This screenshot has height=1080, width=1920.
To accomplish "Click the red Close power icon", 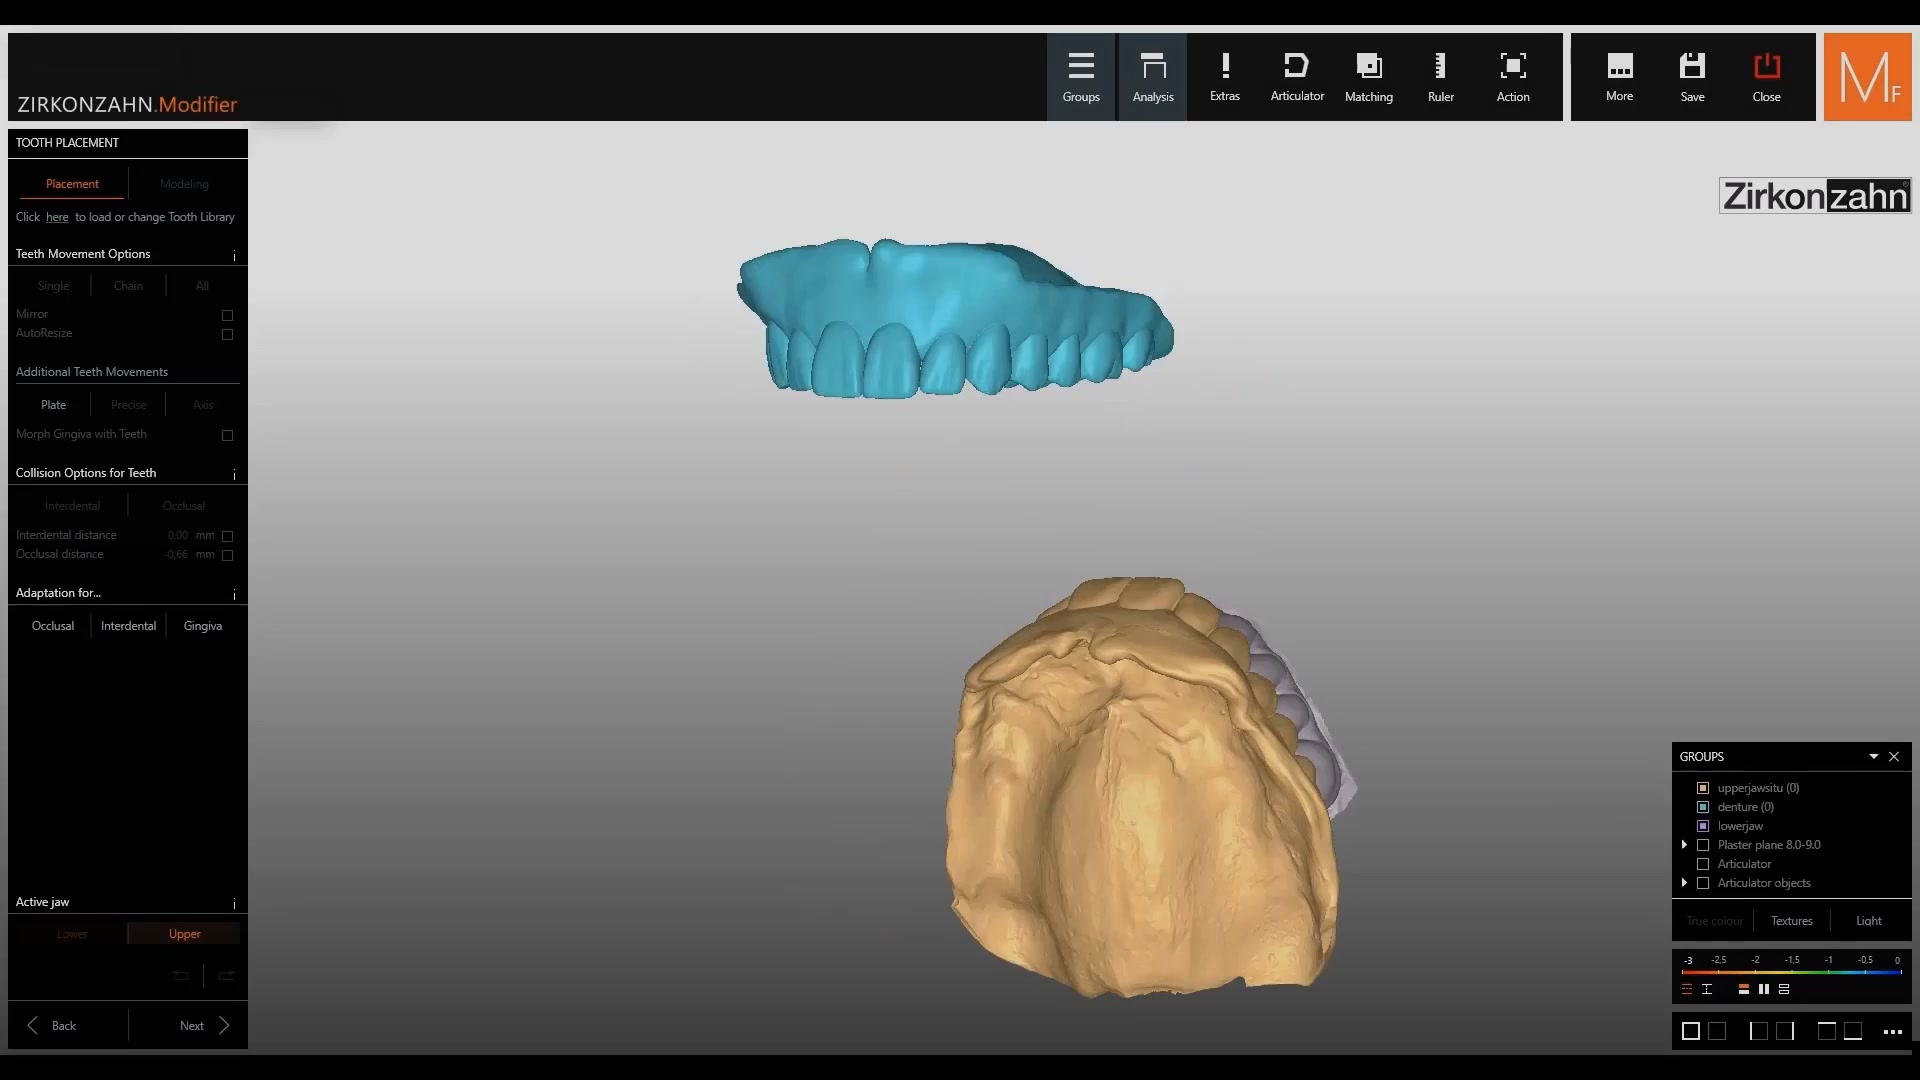I will (x=1767, y=77).
